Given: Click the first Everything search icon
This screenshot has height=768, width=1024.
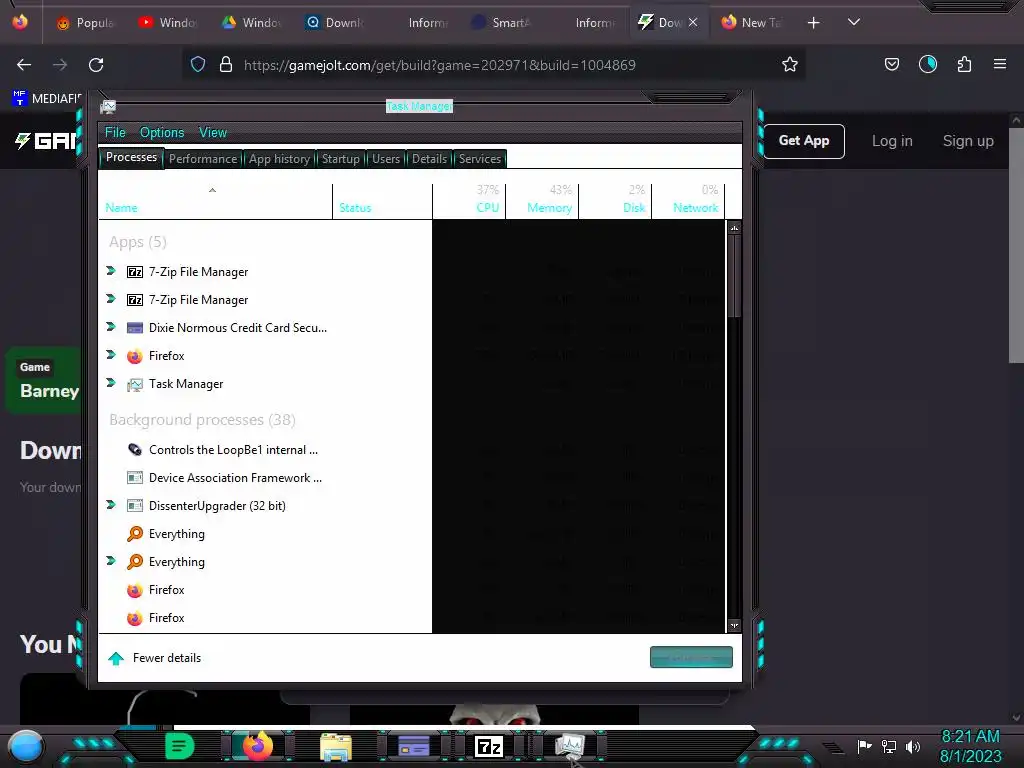Looking at the screenshot, I should click(x=135, y=534).
